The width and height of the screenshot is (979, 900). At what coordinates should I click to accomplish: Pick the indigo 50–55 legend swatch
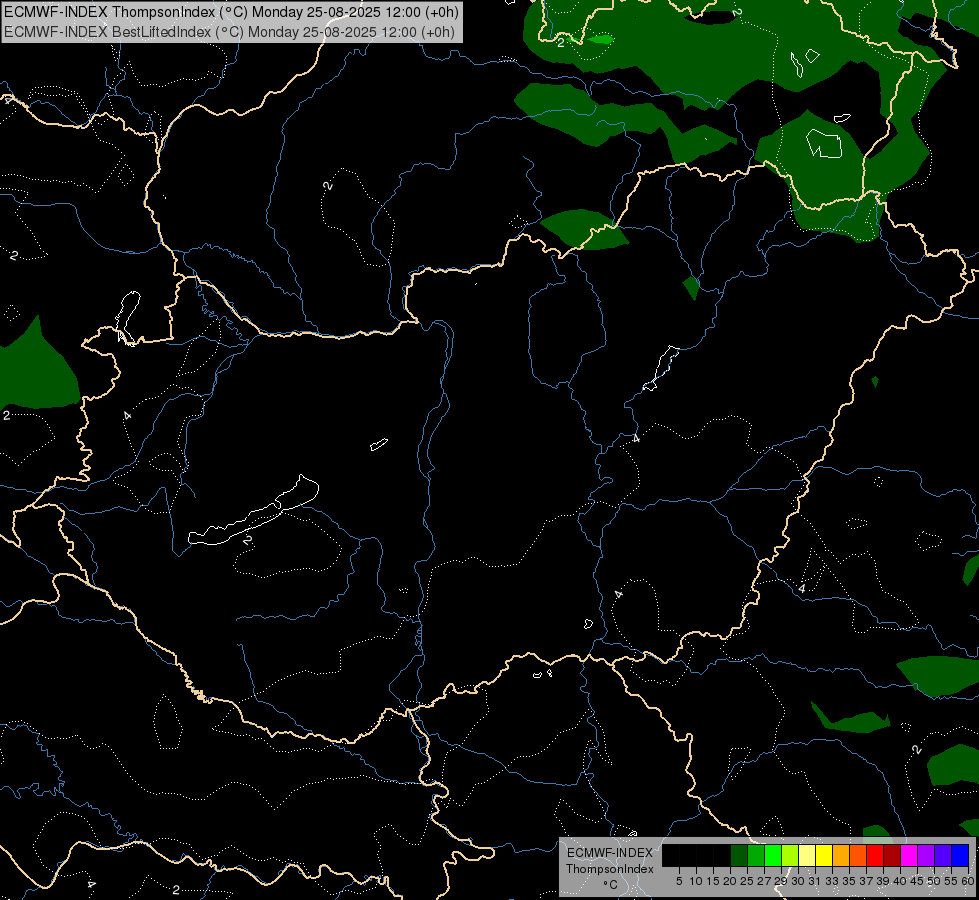[x=943, y=855]
